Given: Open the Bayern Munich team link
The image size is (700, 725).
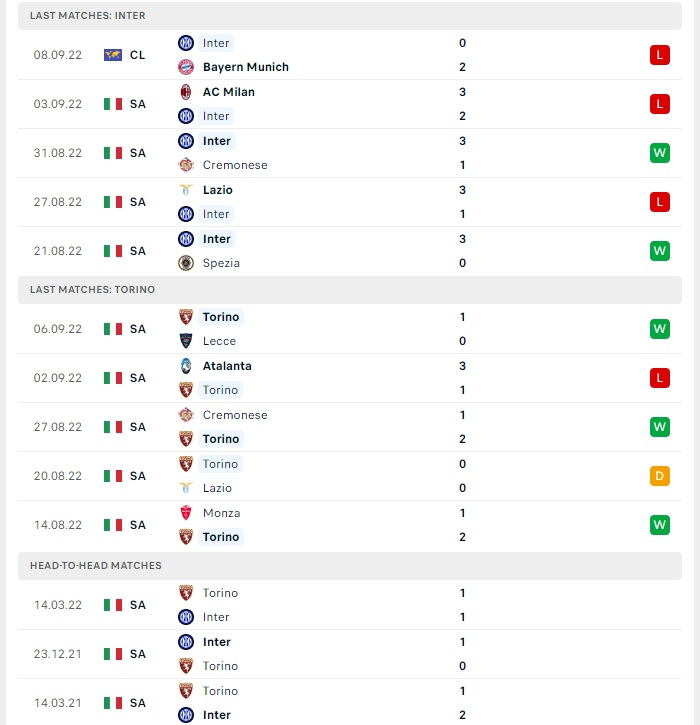Looking at the screenshot, I should tap(246, 67).
